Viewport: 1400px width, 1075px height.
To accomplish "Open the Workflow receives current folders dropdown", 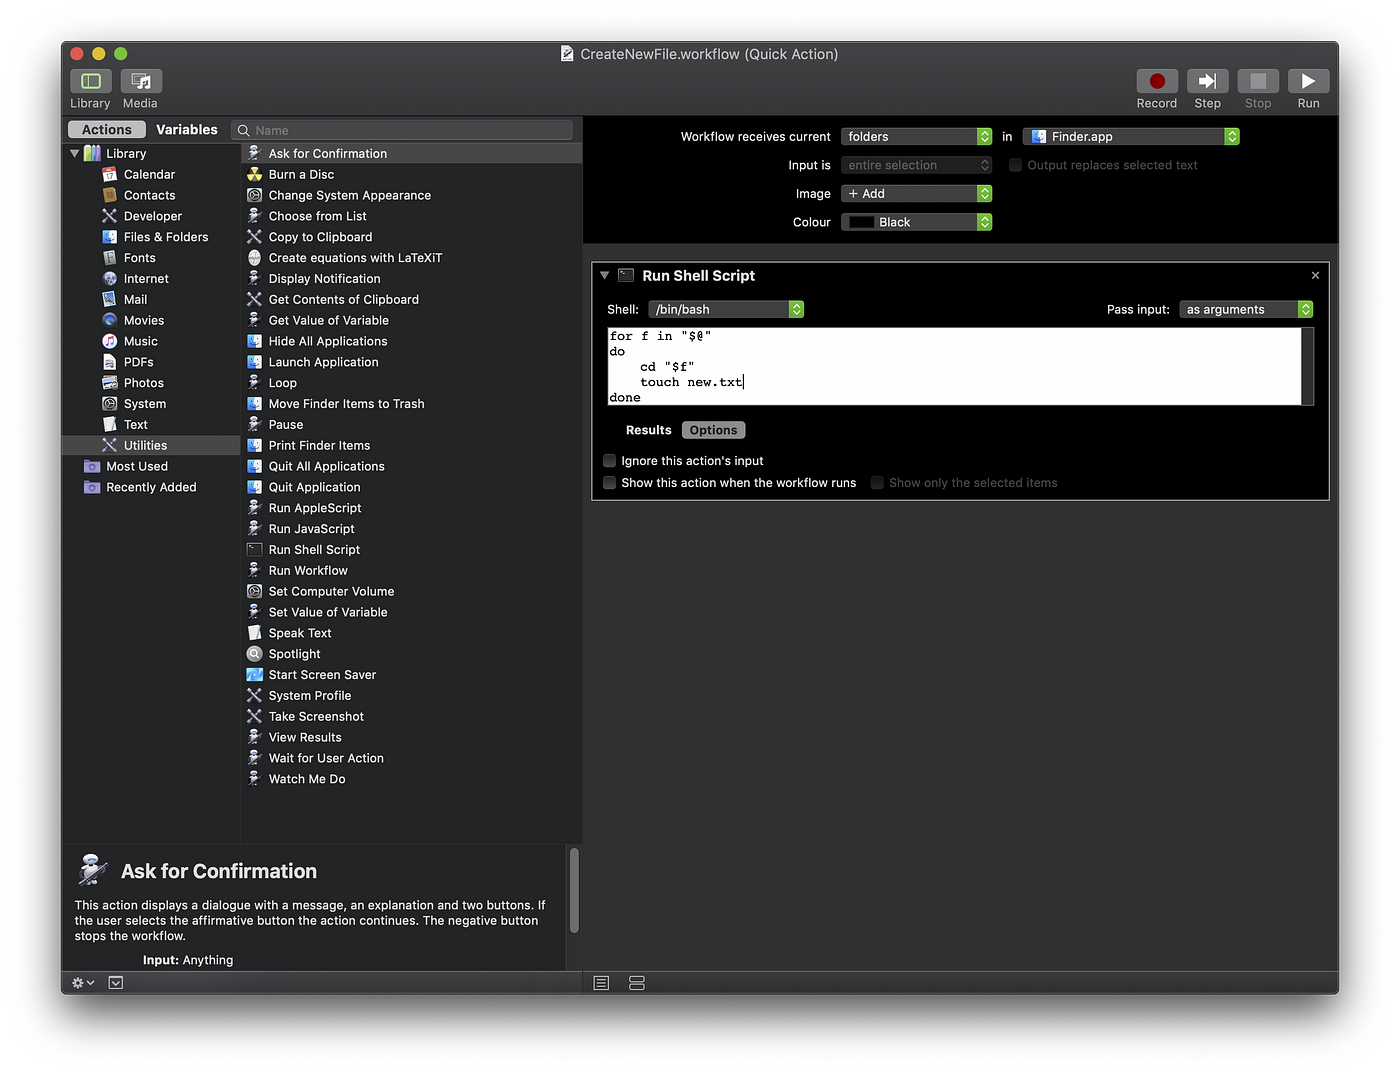I will (x=916, y=137).
